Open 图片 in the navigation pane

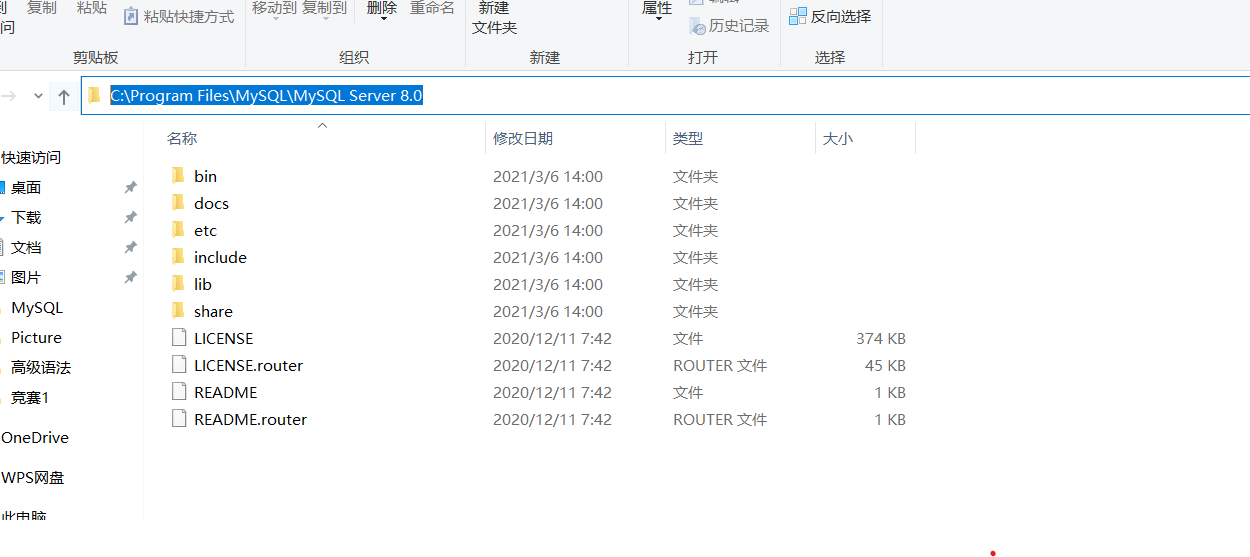pyautogui.click(x=26, y=278)
